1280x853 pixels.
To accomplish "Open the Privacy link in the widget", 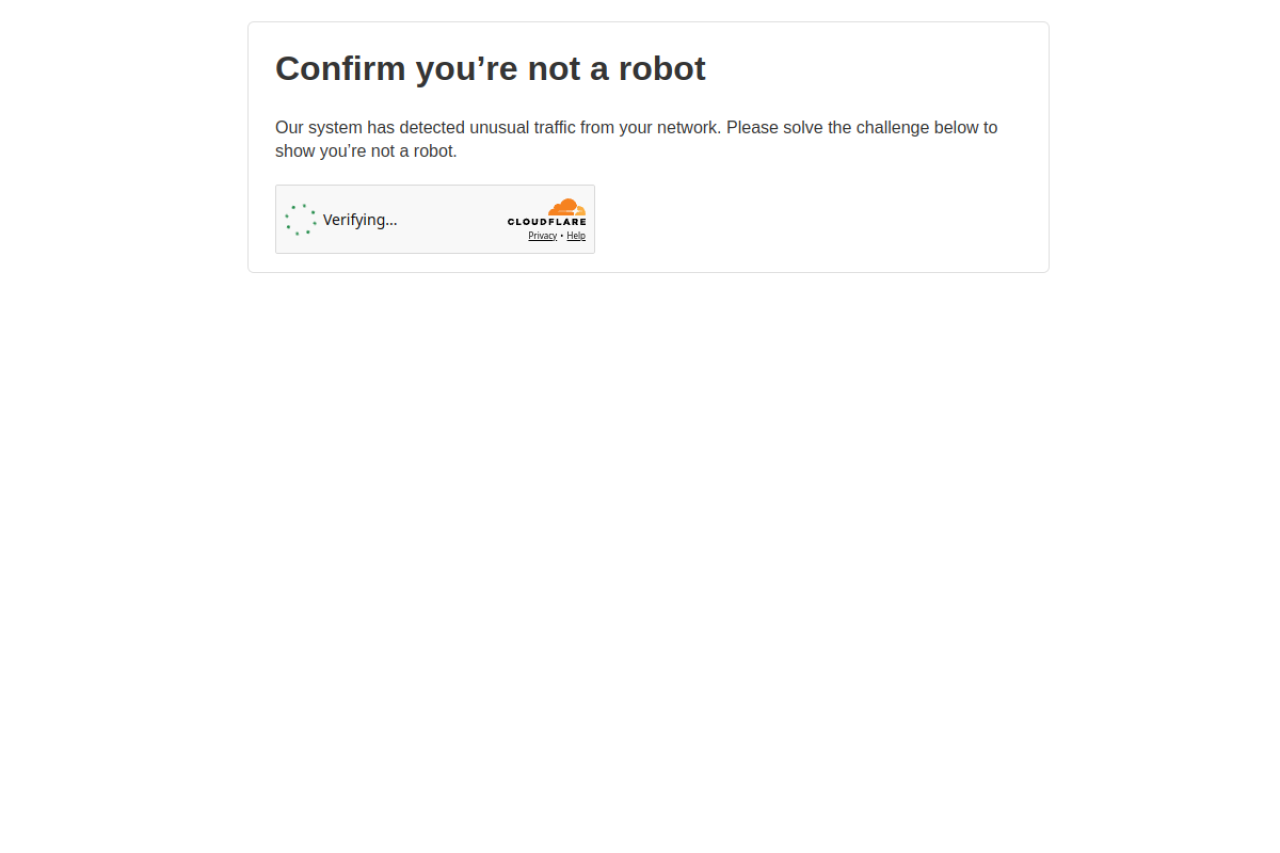I will [x=542, y=236].
